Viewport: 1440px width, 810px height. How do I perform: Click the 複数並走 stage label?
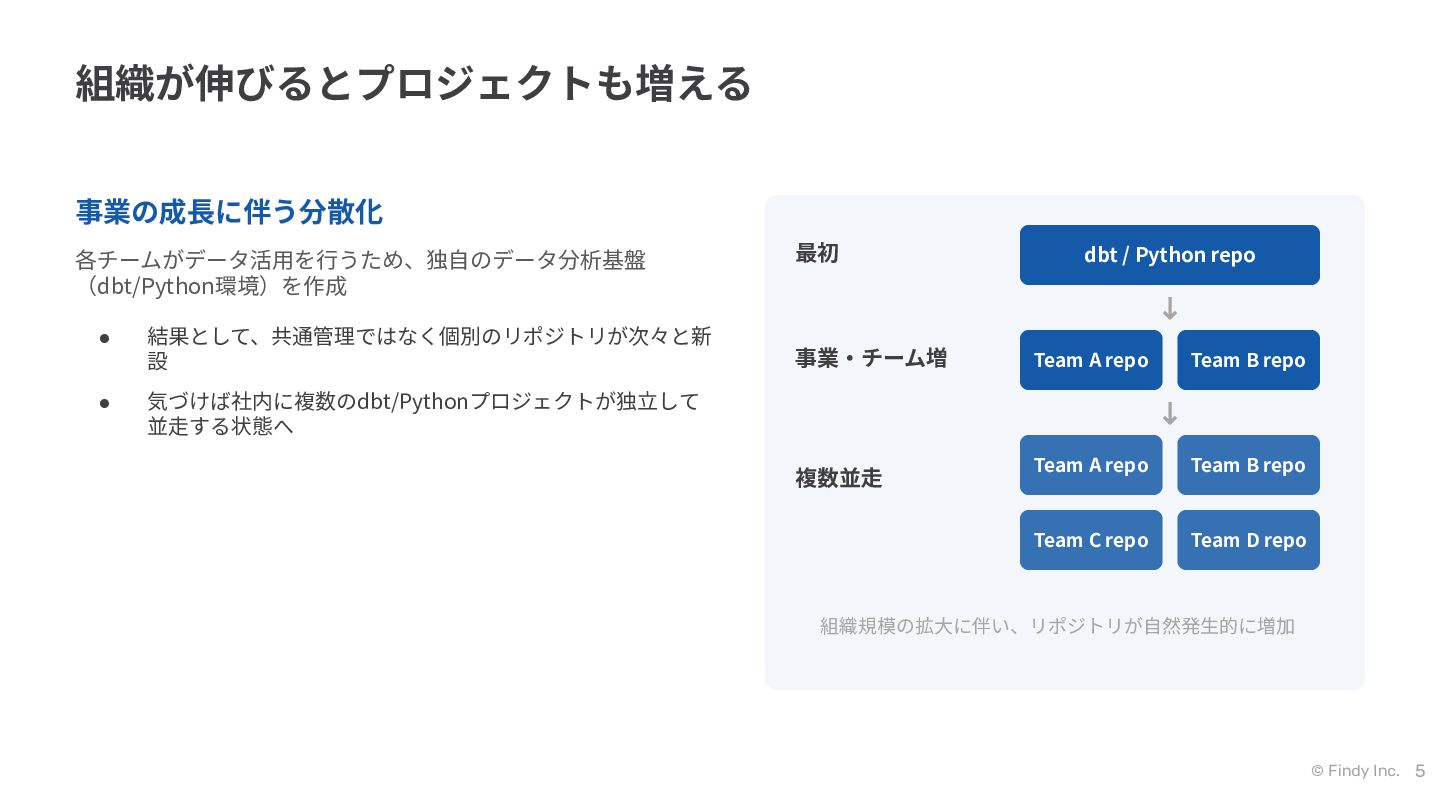pyautogui.click(x=839, y=478)
